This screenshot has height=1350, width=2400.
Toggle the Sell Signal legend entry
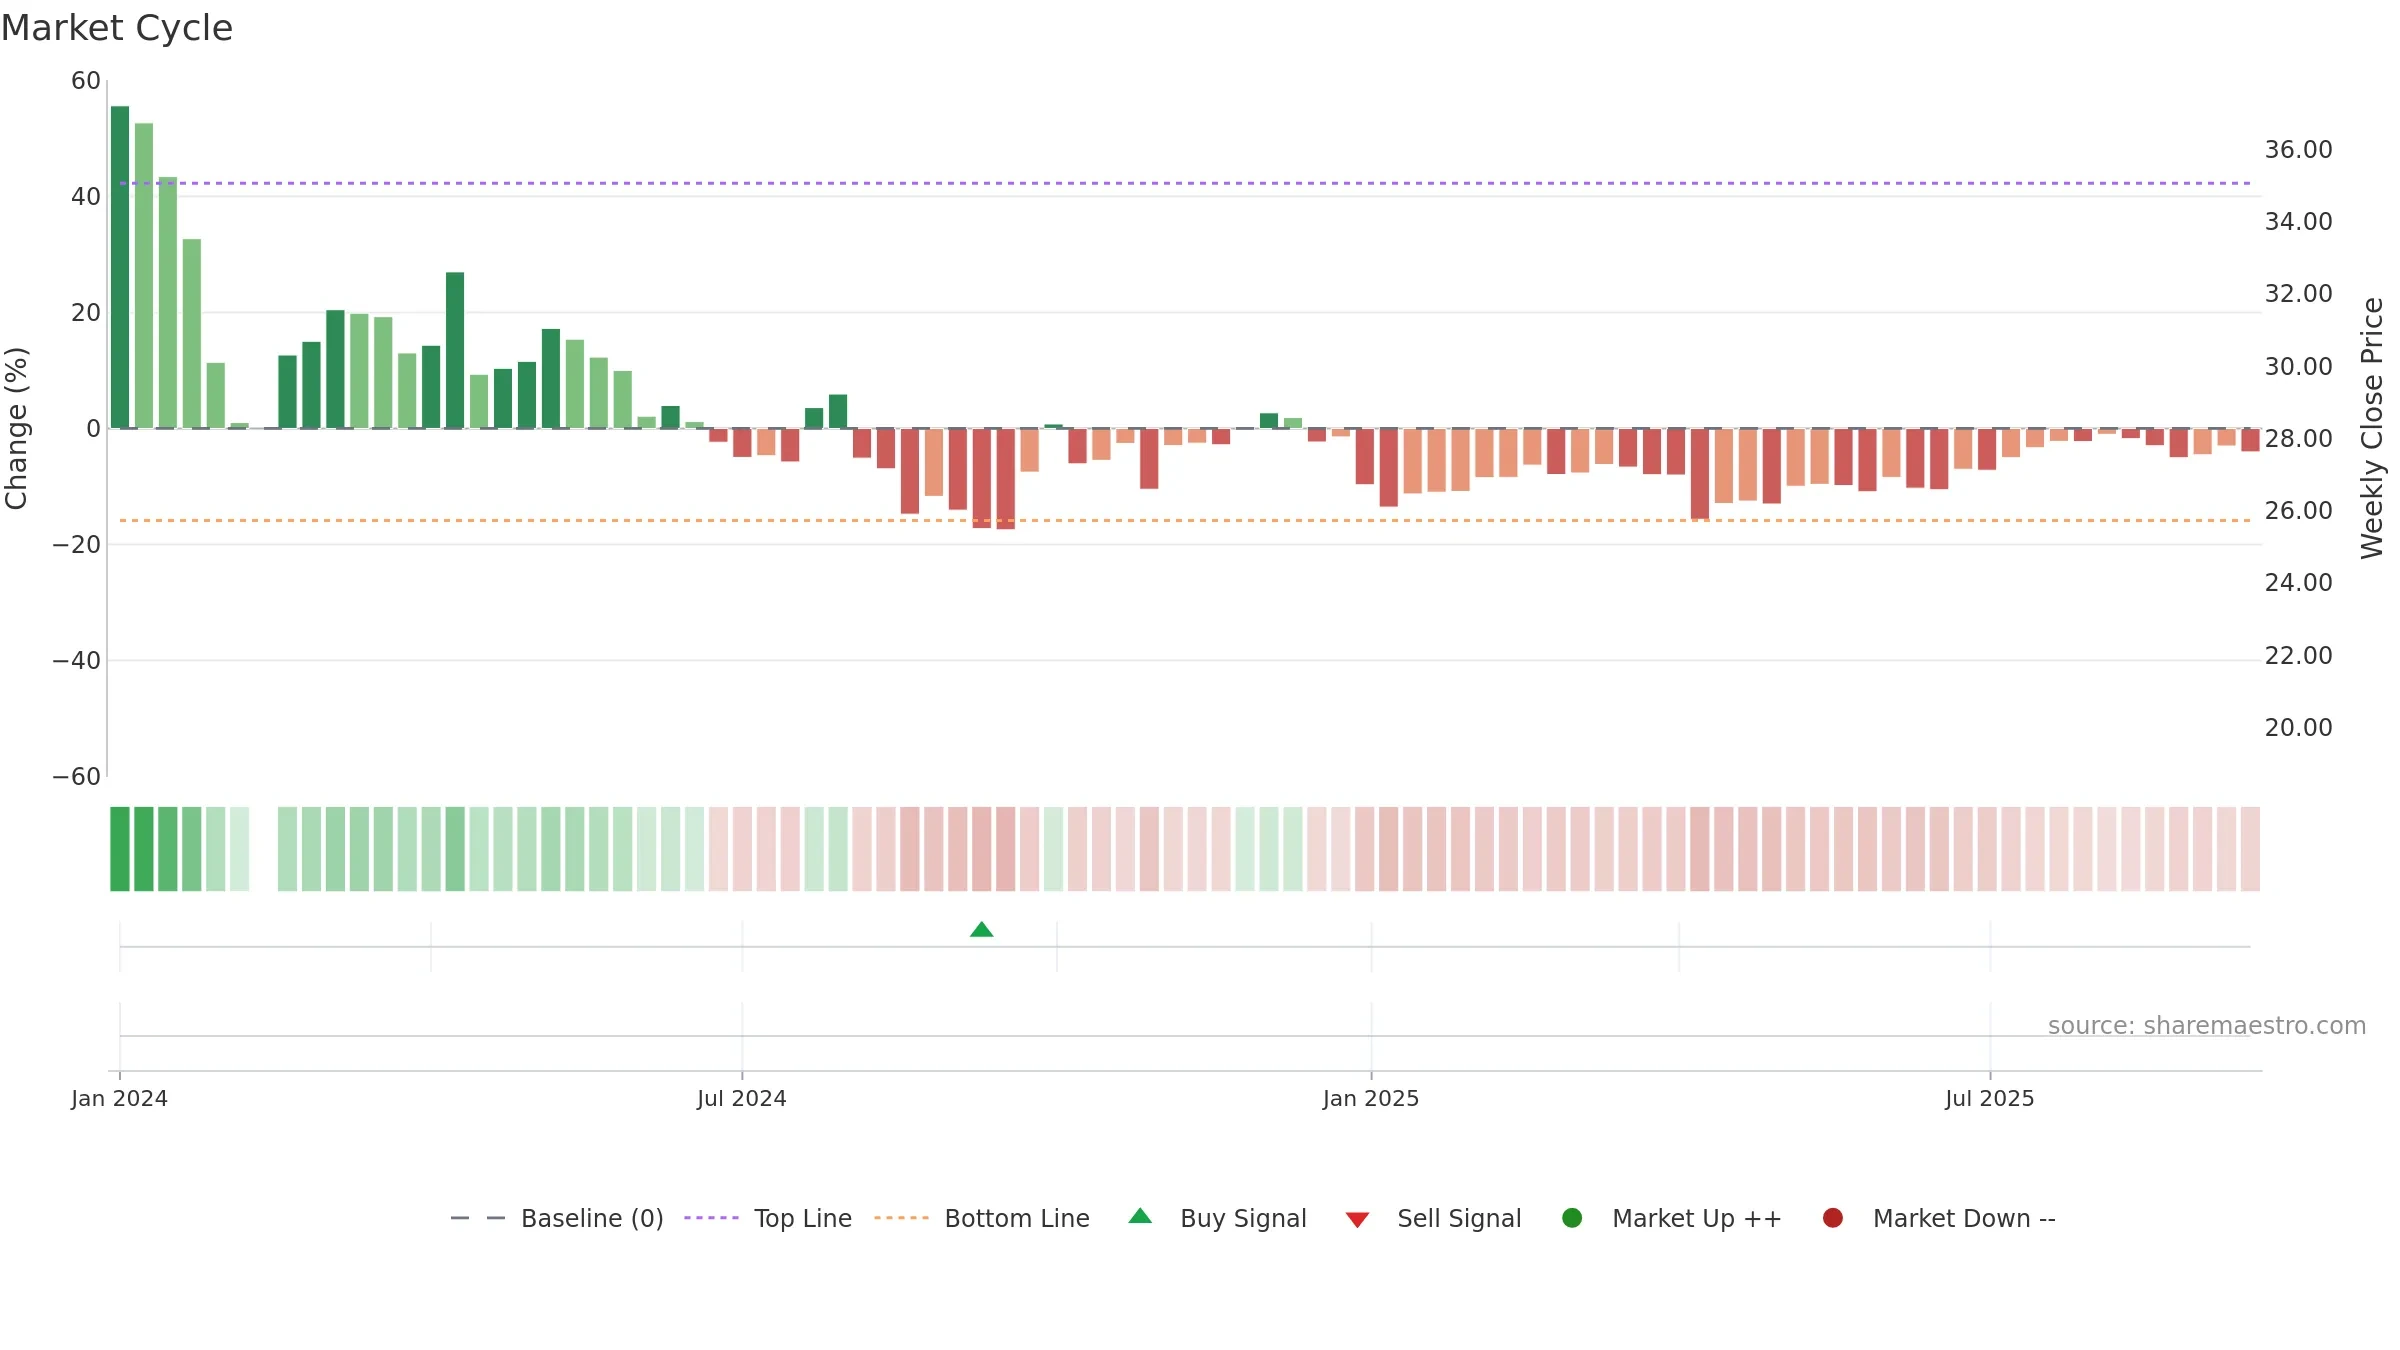pyautogui.click(x=1433, y=1218)
